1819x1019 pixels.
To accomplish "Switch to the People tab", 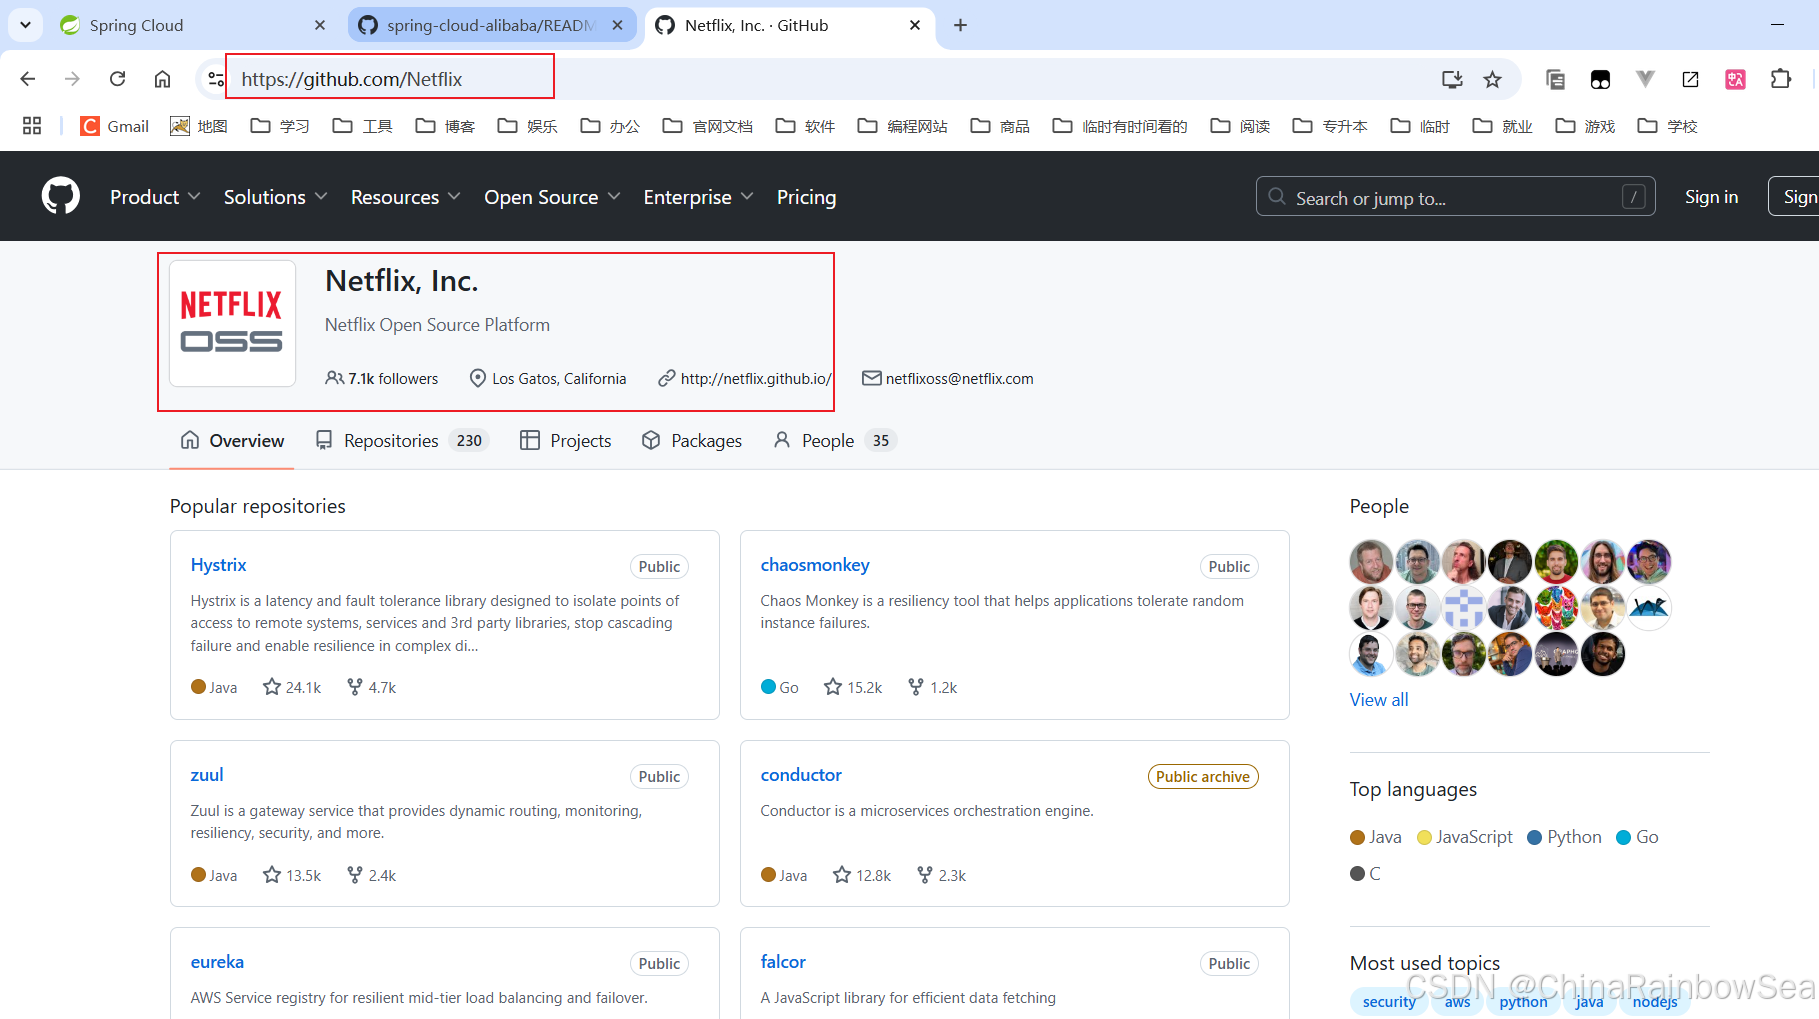I will (835, 441).
